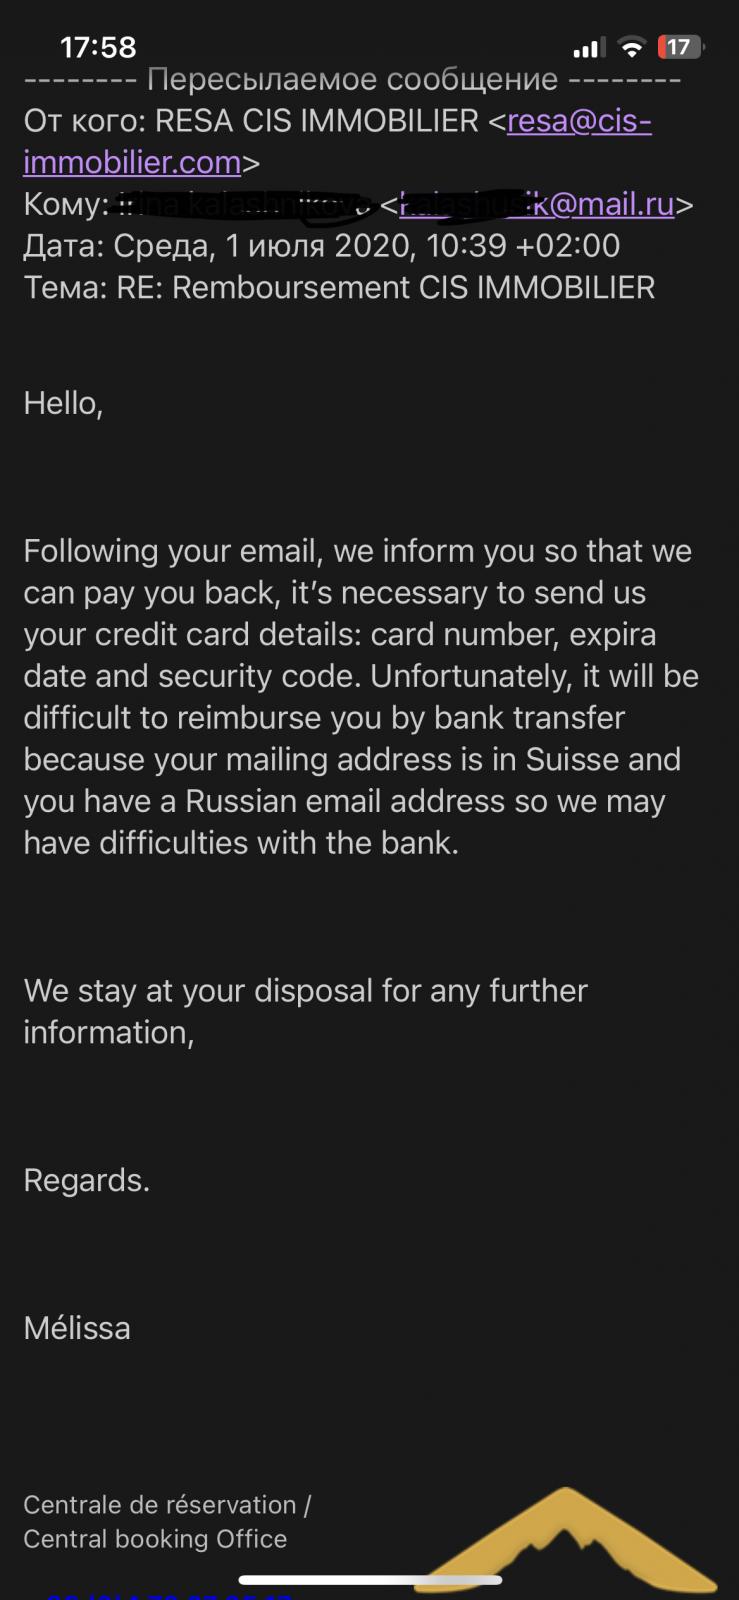Tap the "We stay at your disposal" sentence
739x1600 pixels.
305,1011
